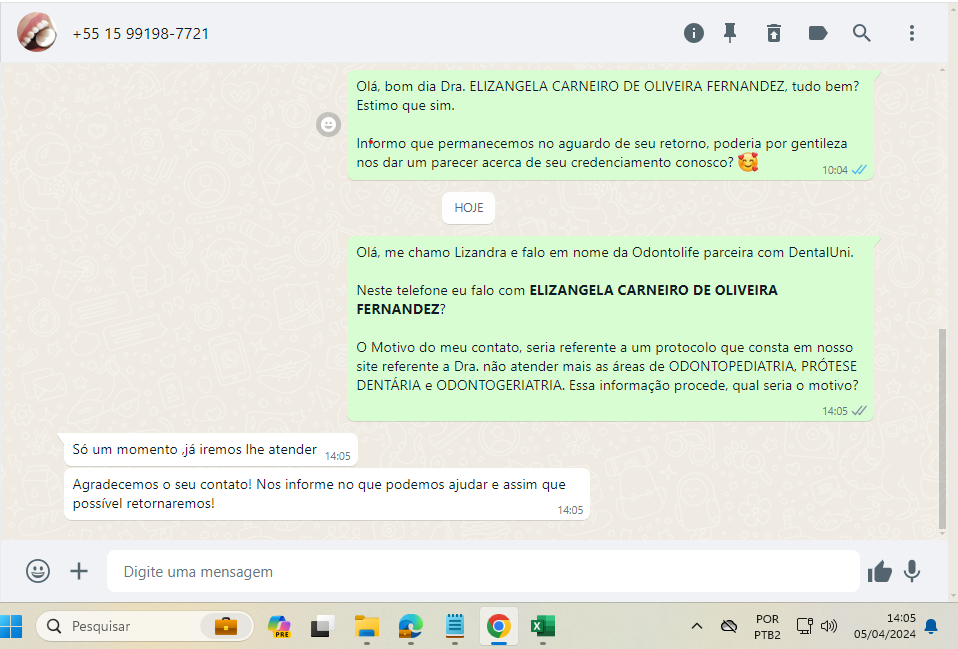
Task: Add a label with the tag icon
Action: point(817,33)
